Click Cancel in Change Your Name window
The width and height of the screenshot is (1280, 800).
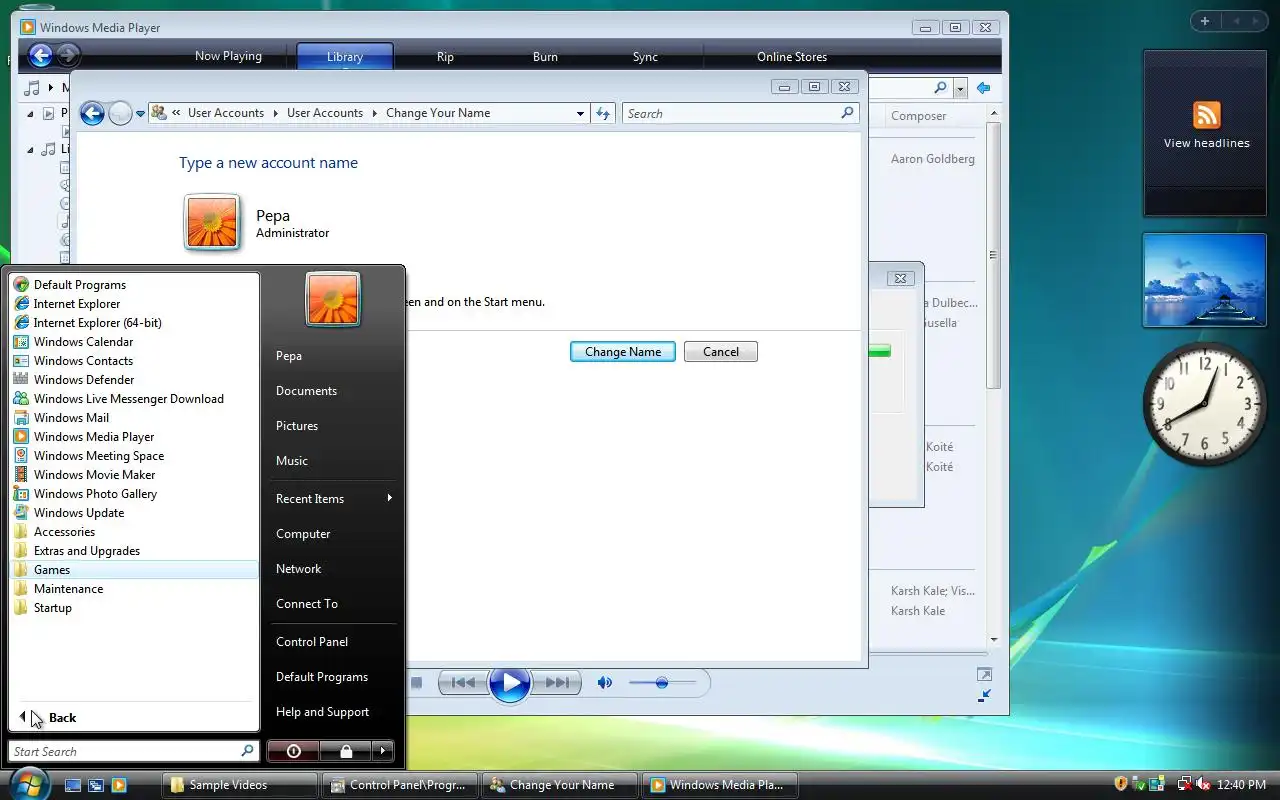coord(721,352)
